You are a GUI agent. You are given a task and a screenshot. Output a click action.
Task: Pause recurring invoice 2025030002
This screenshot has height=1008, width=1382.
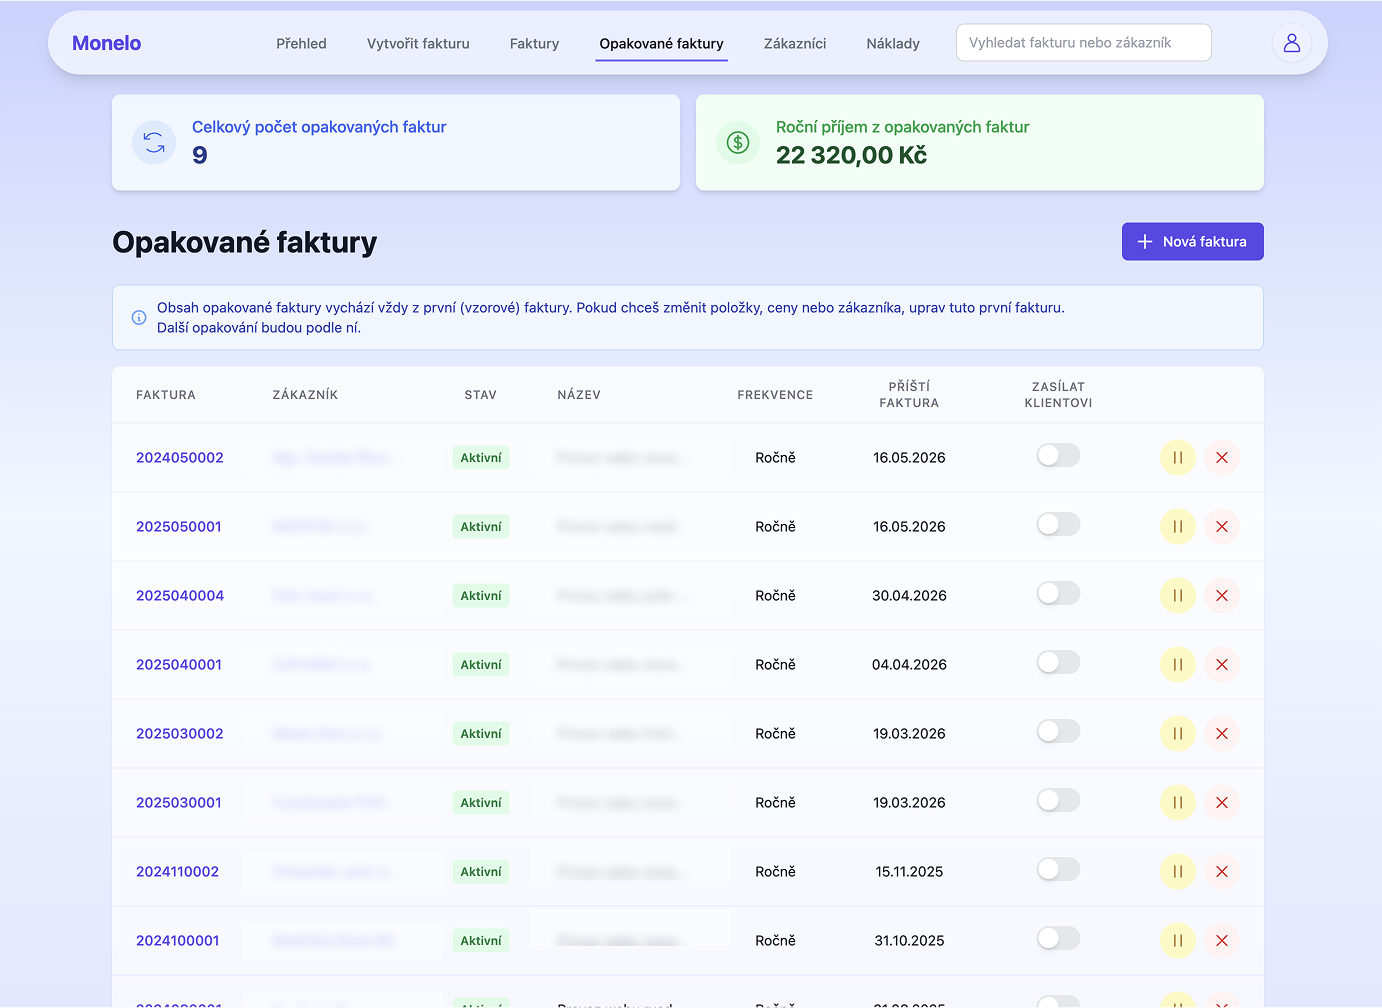pos(1178,734)
